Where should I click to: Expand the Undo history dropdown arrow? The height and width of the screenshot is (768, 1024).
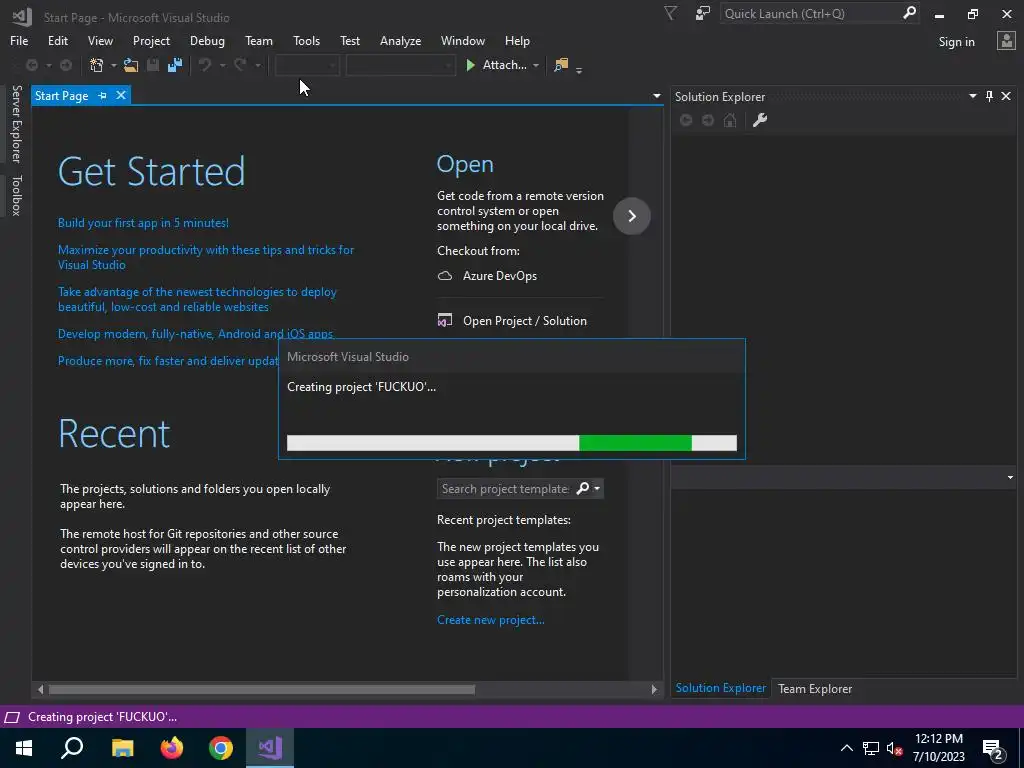pos(223,65)
